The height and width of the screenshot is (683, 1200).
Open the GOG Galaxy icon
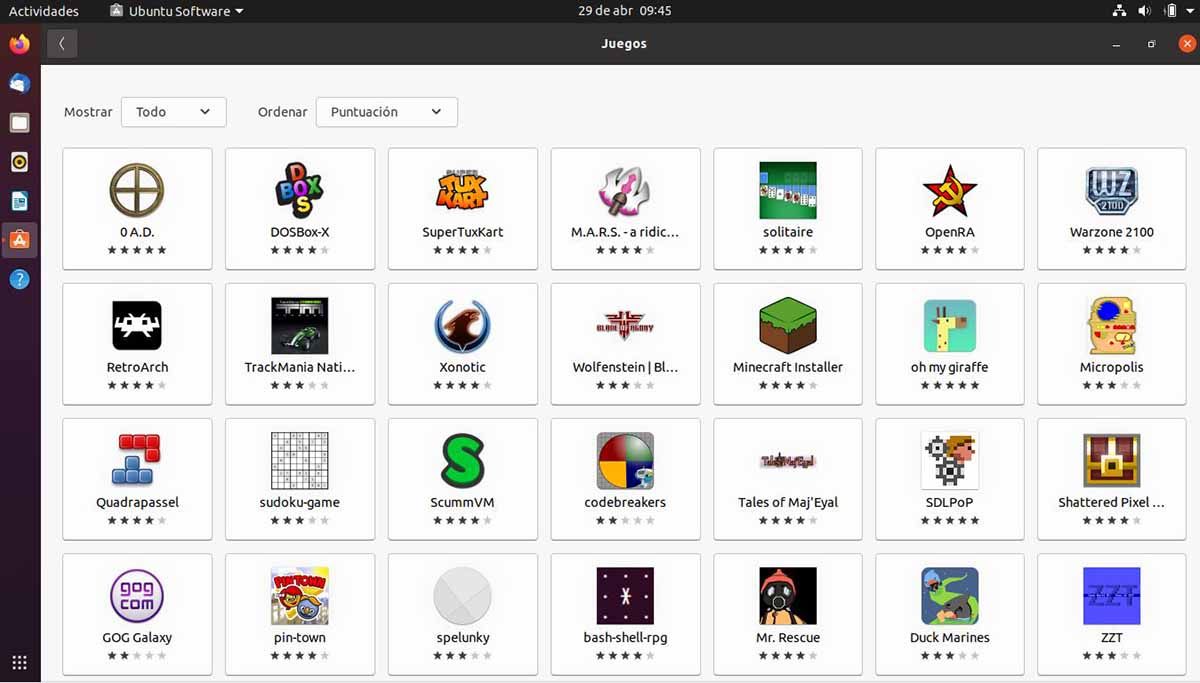(x=137, y=596)
